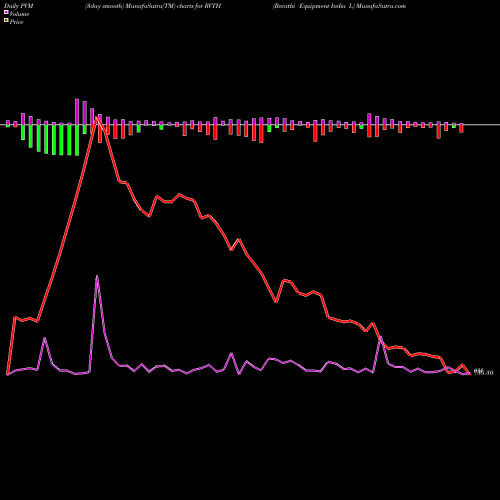Click the tallest purple volume bar above the baseline
This screenshot has width=500, height=500.
(77, 112)
